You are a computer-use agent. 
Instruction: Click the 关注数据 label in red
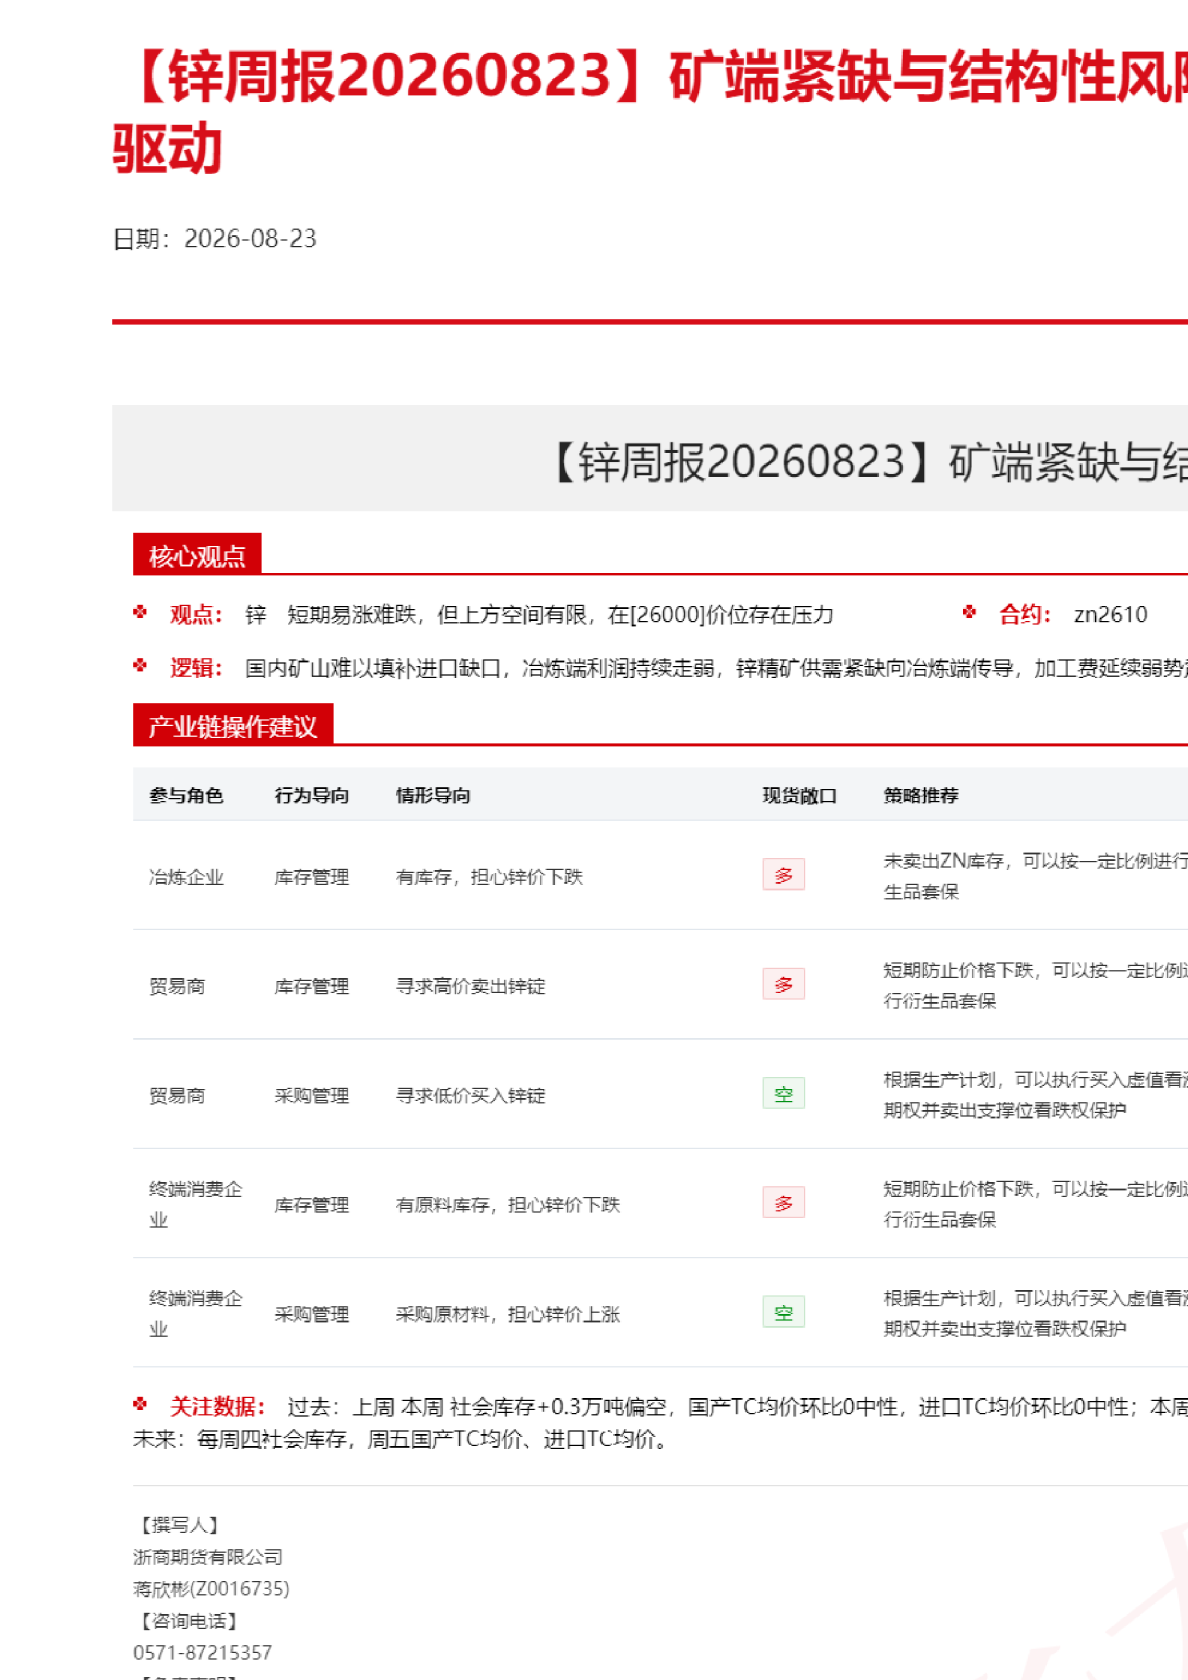pyautogui.click(x=217, y=1407)
